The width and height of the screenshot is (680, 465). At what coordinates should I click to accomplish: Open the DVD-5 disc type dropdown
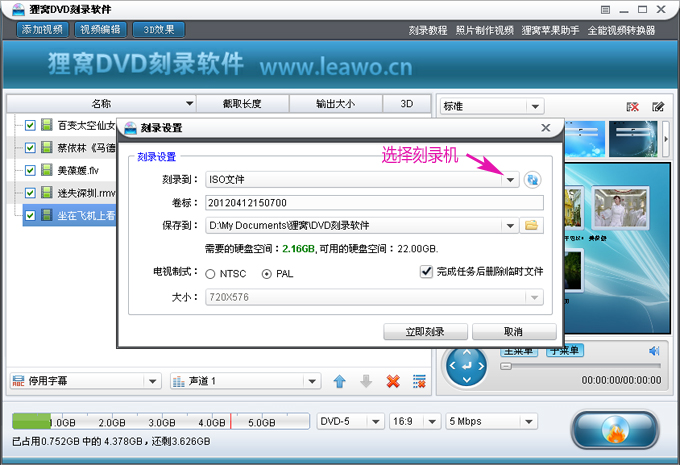(x=376, y=422)
